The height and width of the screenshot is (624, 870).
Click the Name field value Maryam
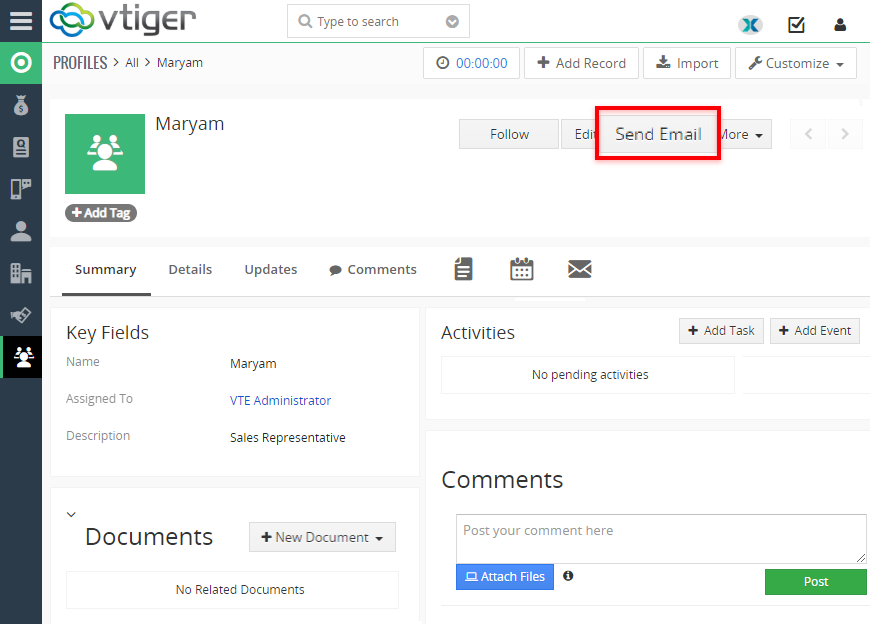pos(253,364)
